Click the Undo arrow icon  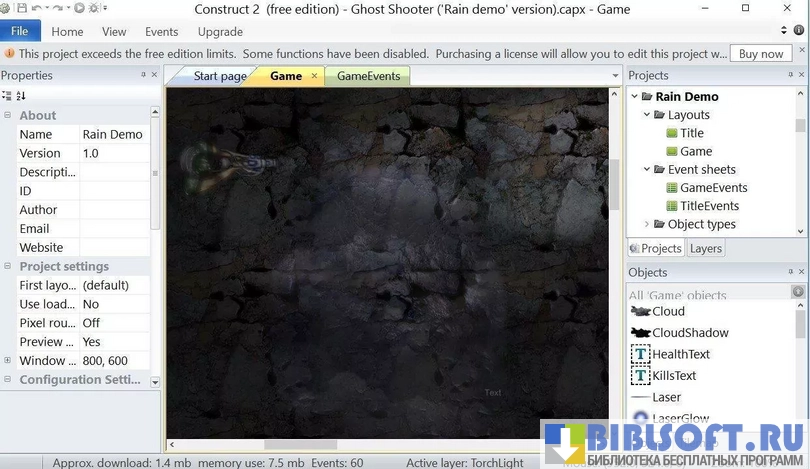[x=37, y=8]
